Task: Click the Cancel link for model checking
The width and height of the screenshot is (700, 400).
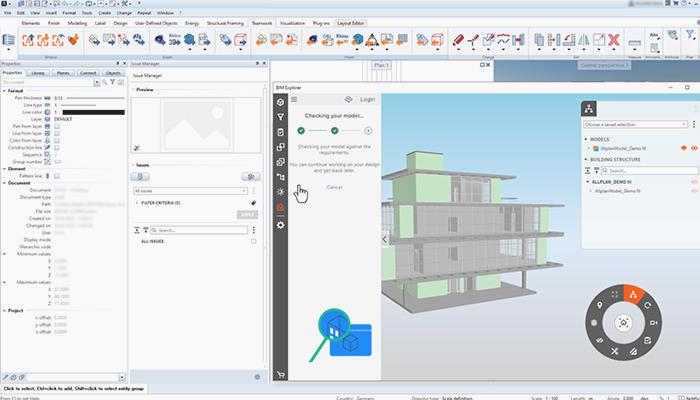Action: coord(334,187)
